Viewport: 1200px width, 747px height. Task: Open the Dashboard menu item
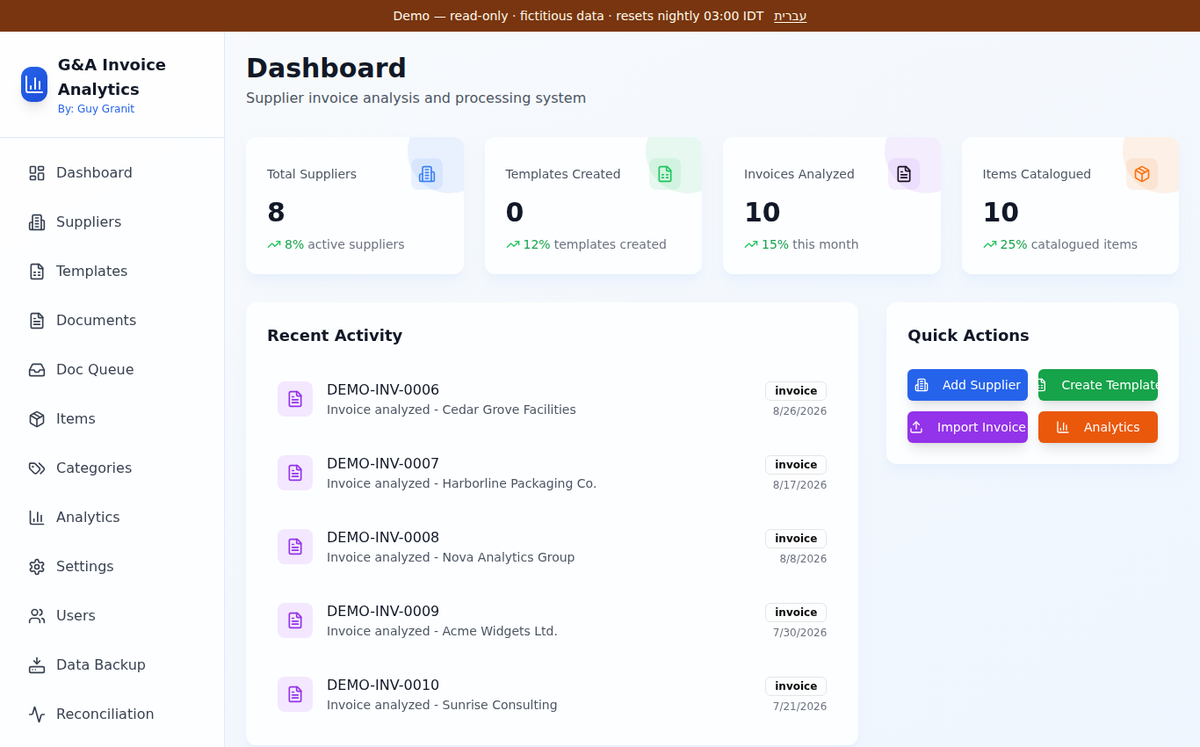click(112, 173)
